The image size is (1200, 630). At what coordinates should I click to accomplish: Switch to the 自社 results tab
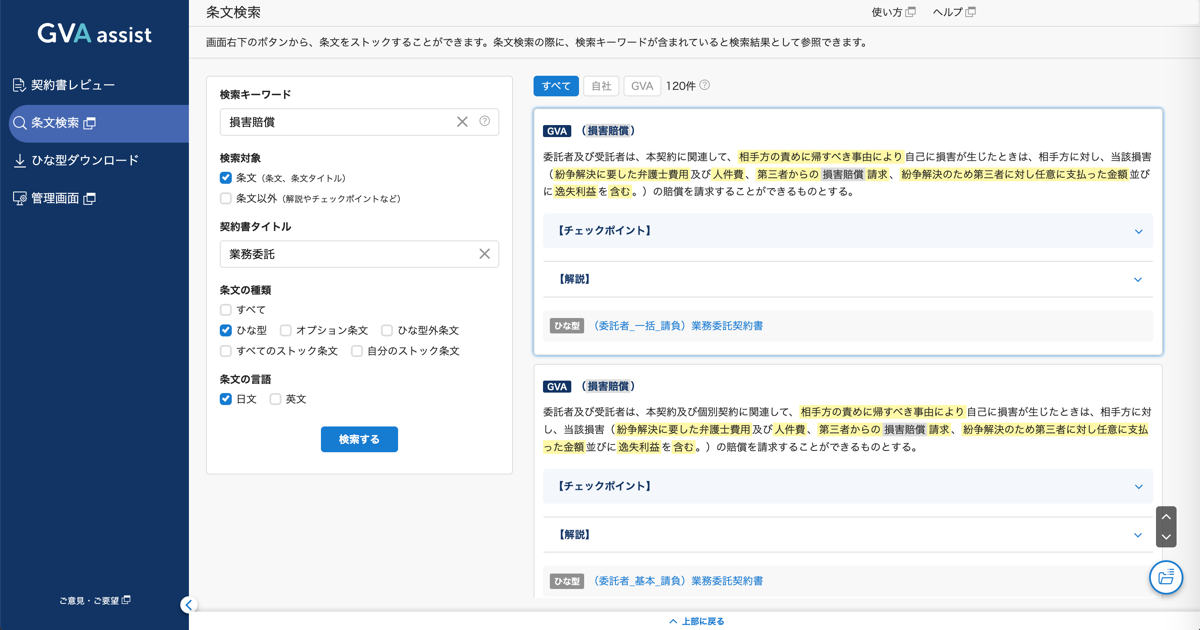coord(601,86)
